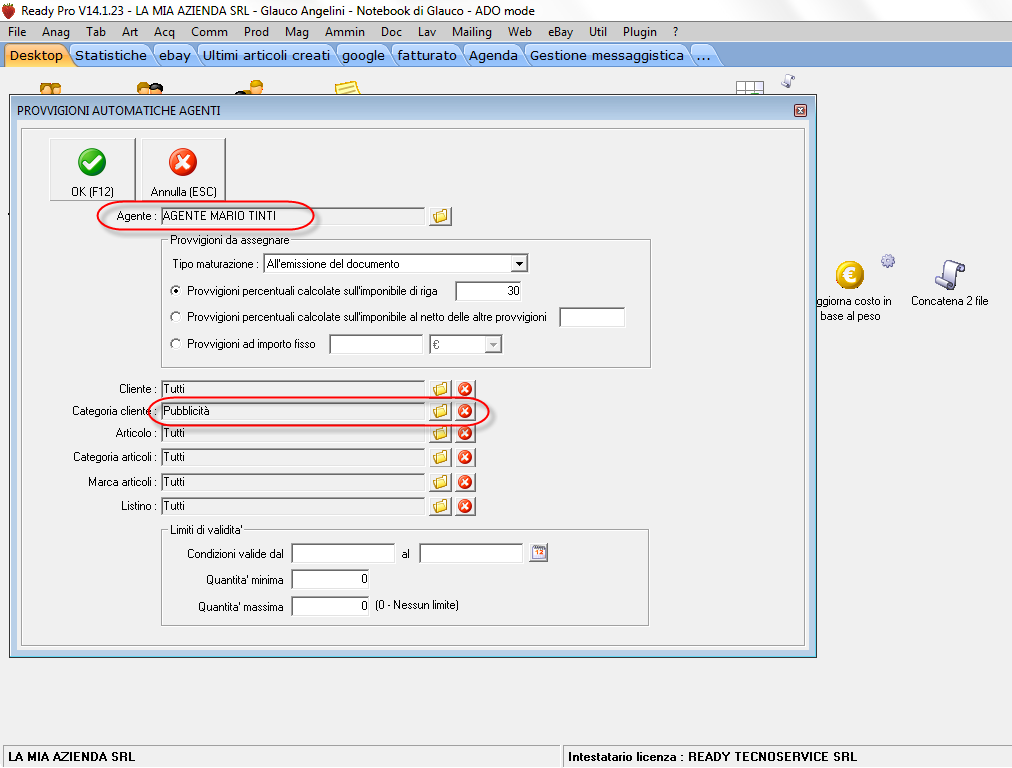Click the net provvigioni percentage input field
Image resolution: width=1012 pixels, height=768 pixels.
[592, 317]
